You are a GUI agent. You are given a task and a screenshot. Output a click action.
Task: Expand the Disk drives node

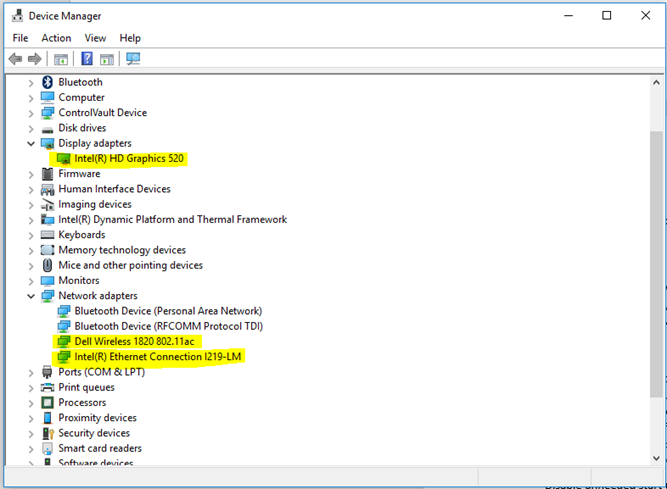pos(31,128)
